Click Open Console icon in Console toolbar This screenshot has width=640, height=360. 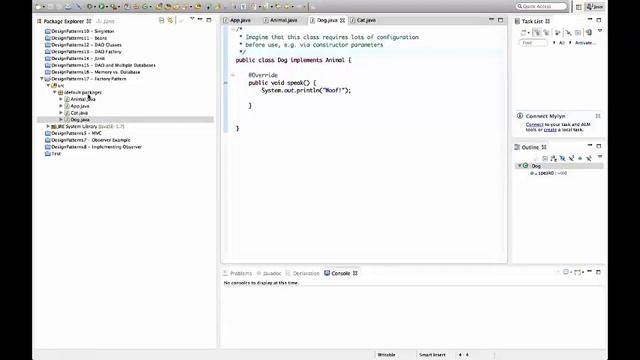tap(578, 272)
